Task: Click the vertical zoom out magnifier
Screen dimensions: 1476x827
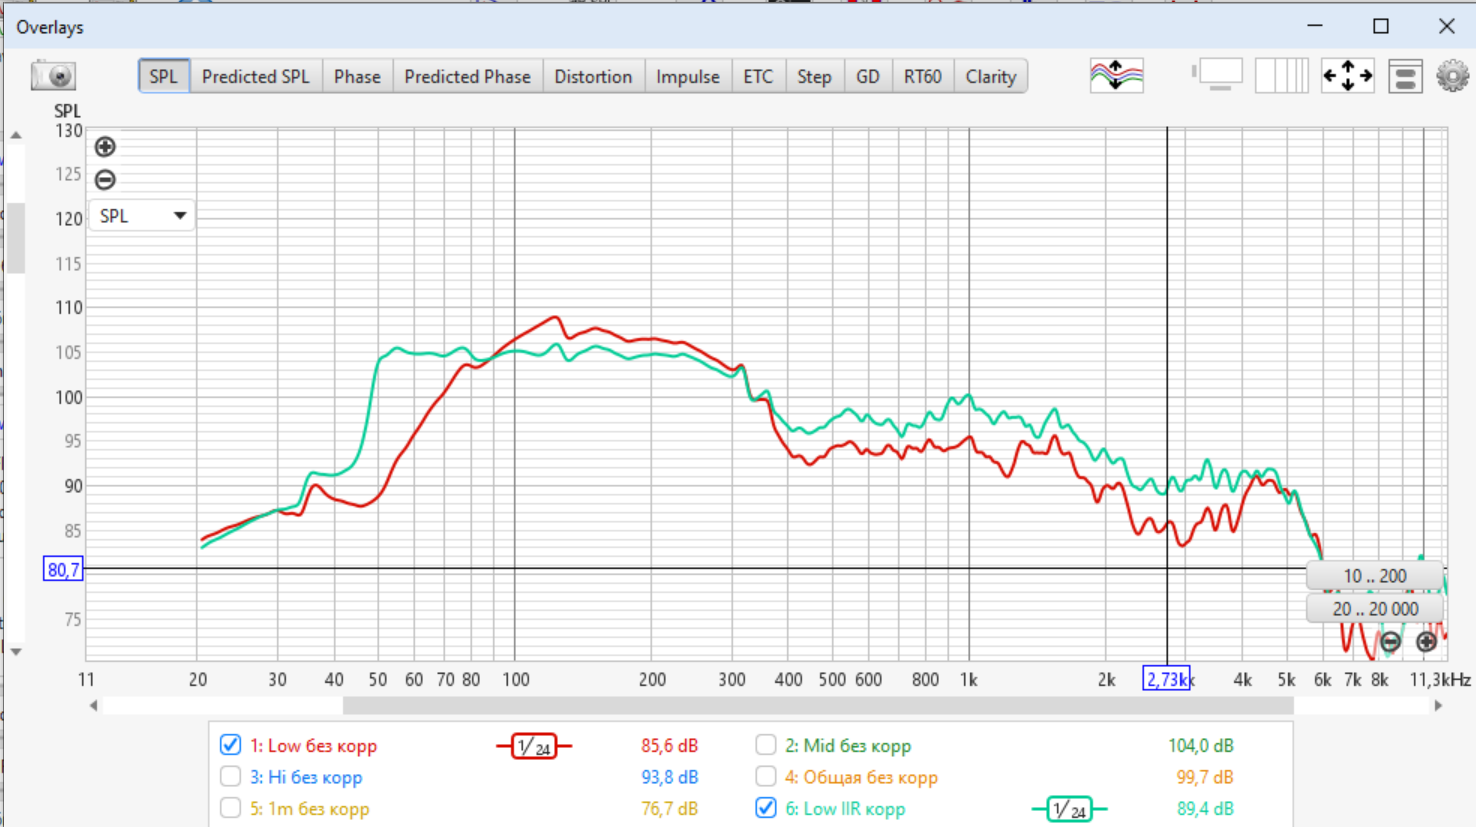Action: click(105, 180)
